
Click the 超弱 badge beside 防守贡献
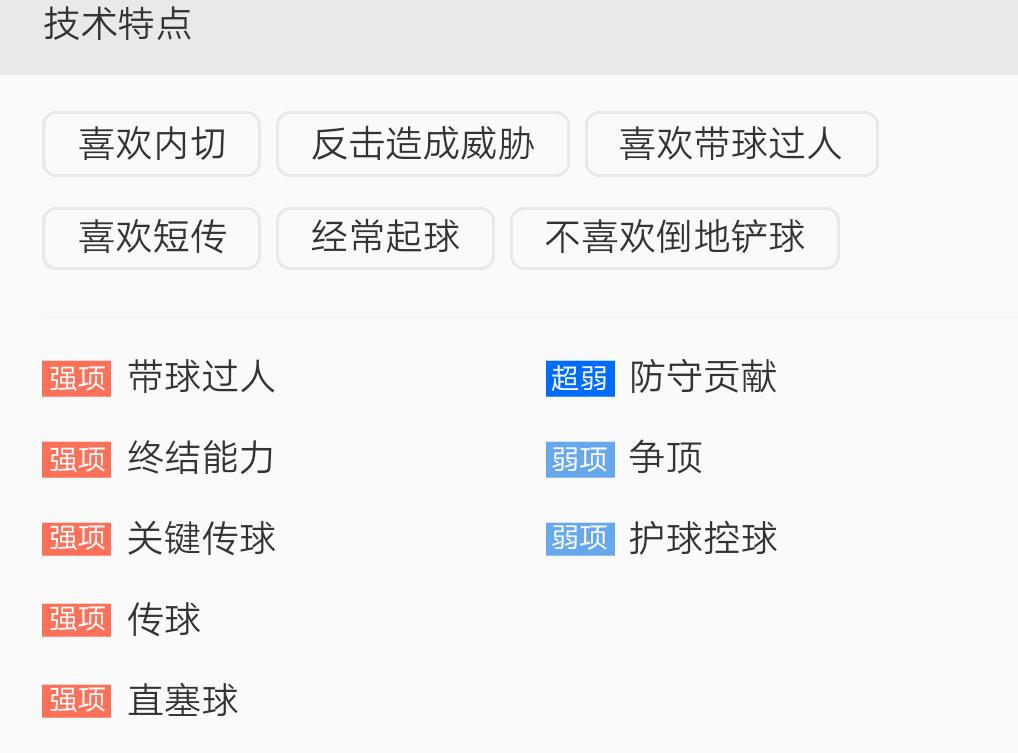[x=580, y=379]
